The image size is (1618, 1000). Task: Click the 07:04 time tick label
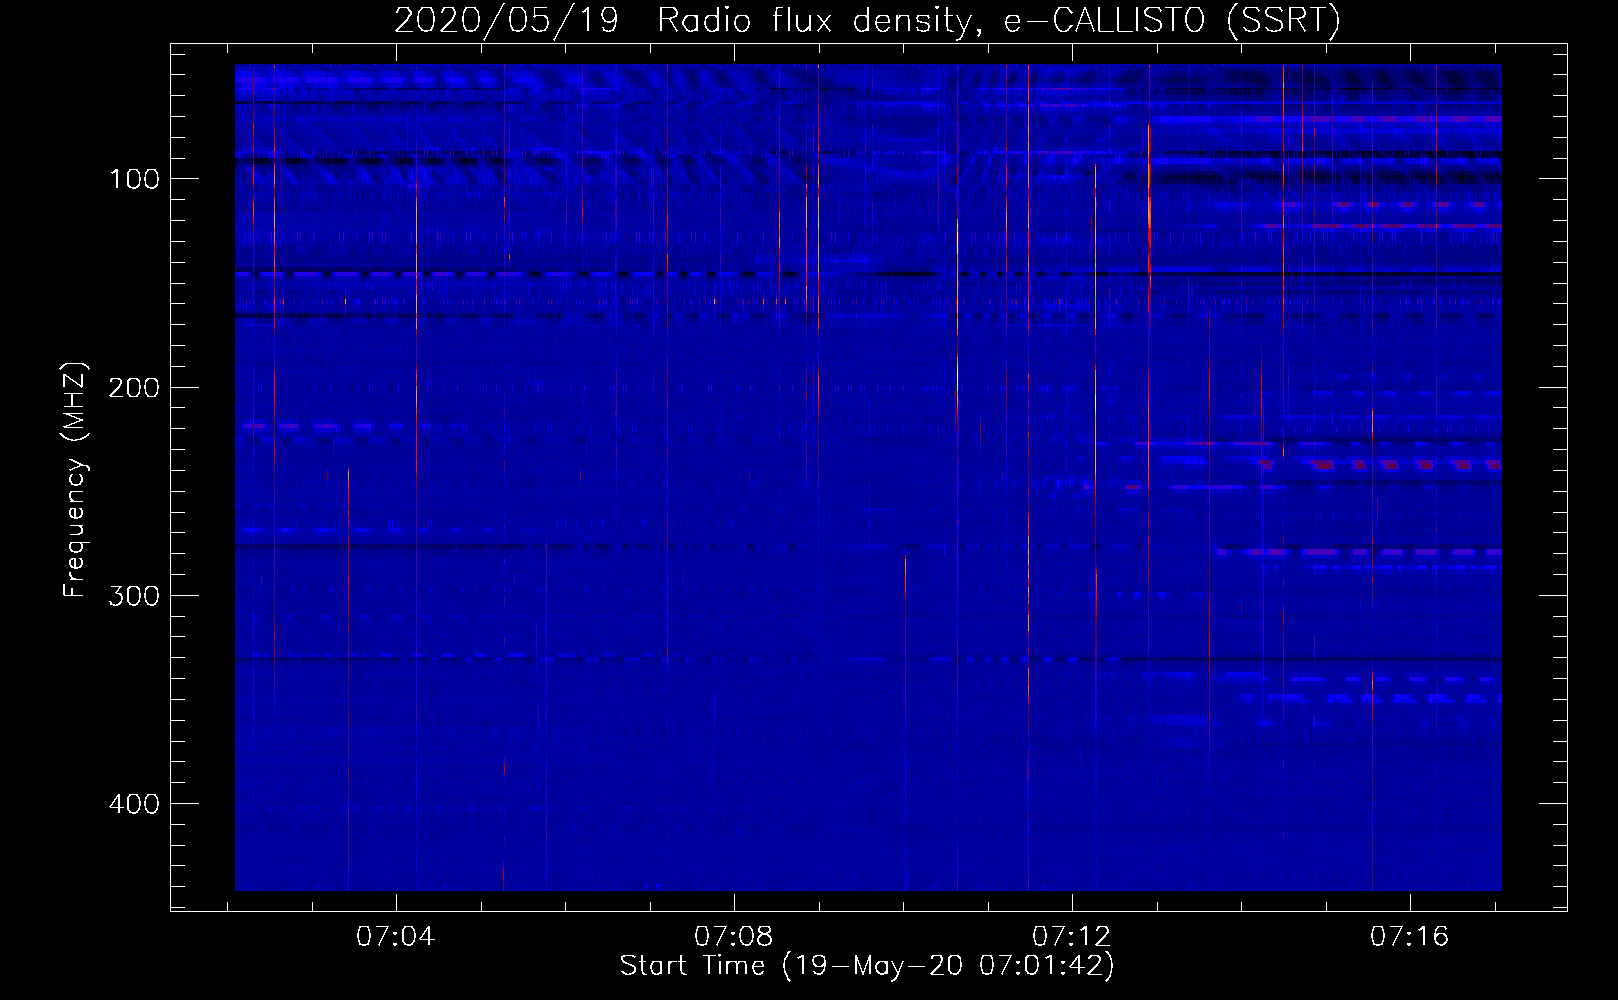tap(396, 937)
